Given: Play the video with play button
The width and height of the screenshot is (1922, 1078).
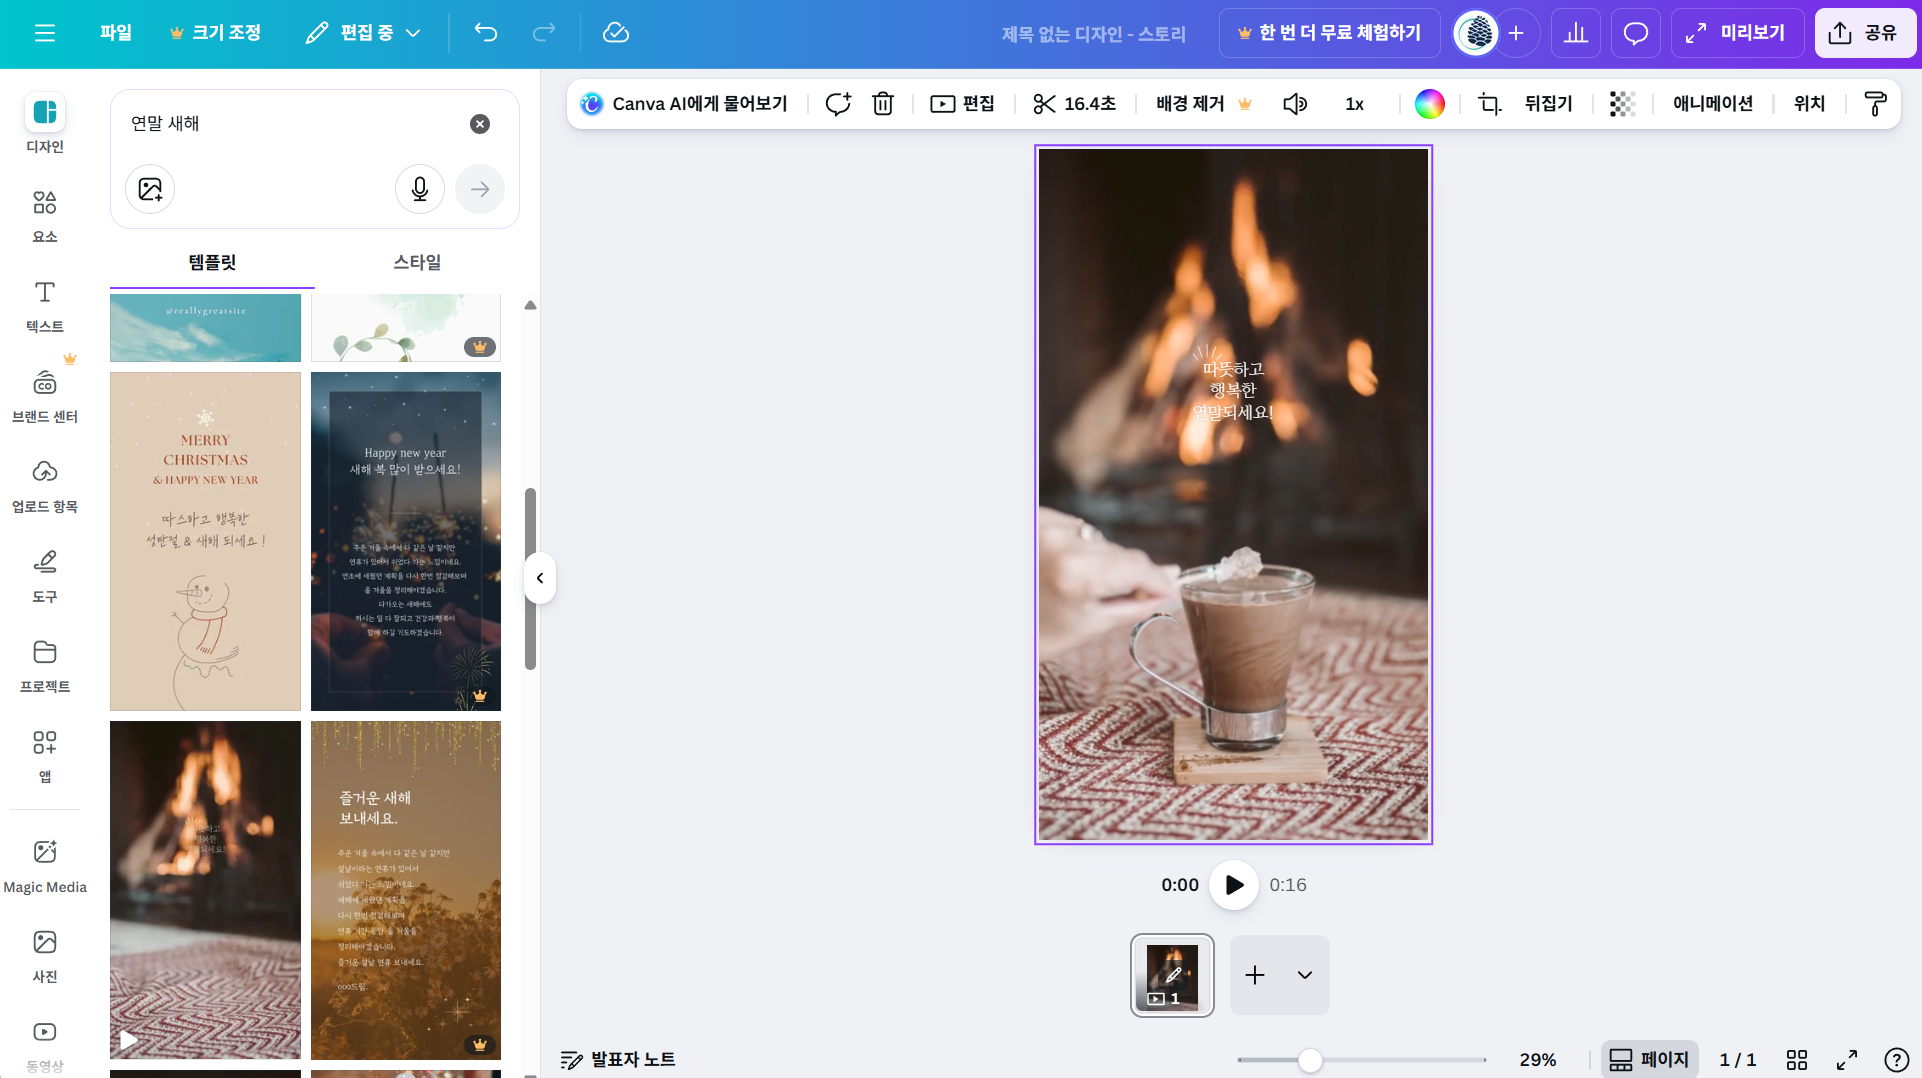Looking at the screenshot, I should pyautogui.click(x=1234, y=885).
